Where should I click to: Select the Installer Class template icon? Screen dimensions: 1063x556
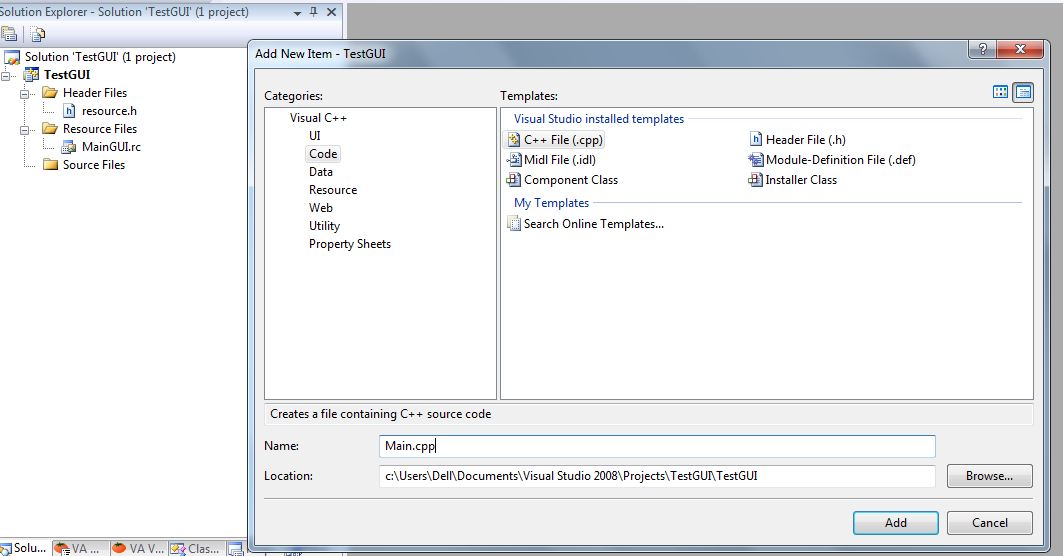click(x=755, y=180)
